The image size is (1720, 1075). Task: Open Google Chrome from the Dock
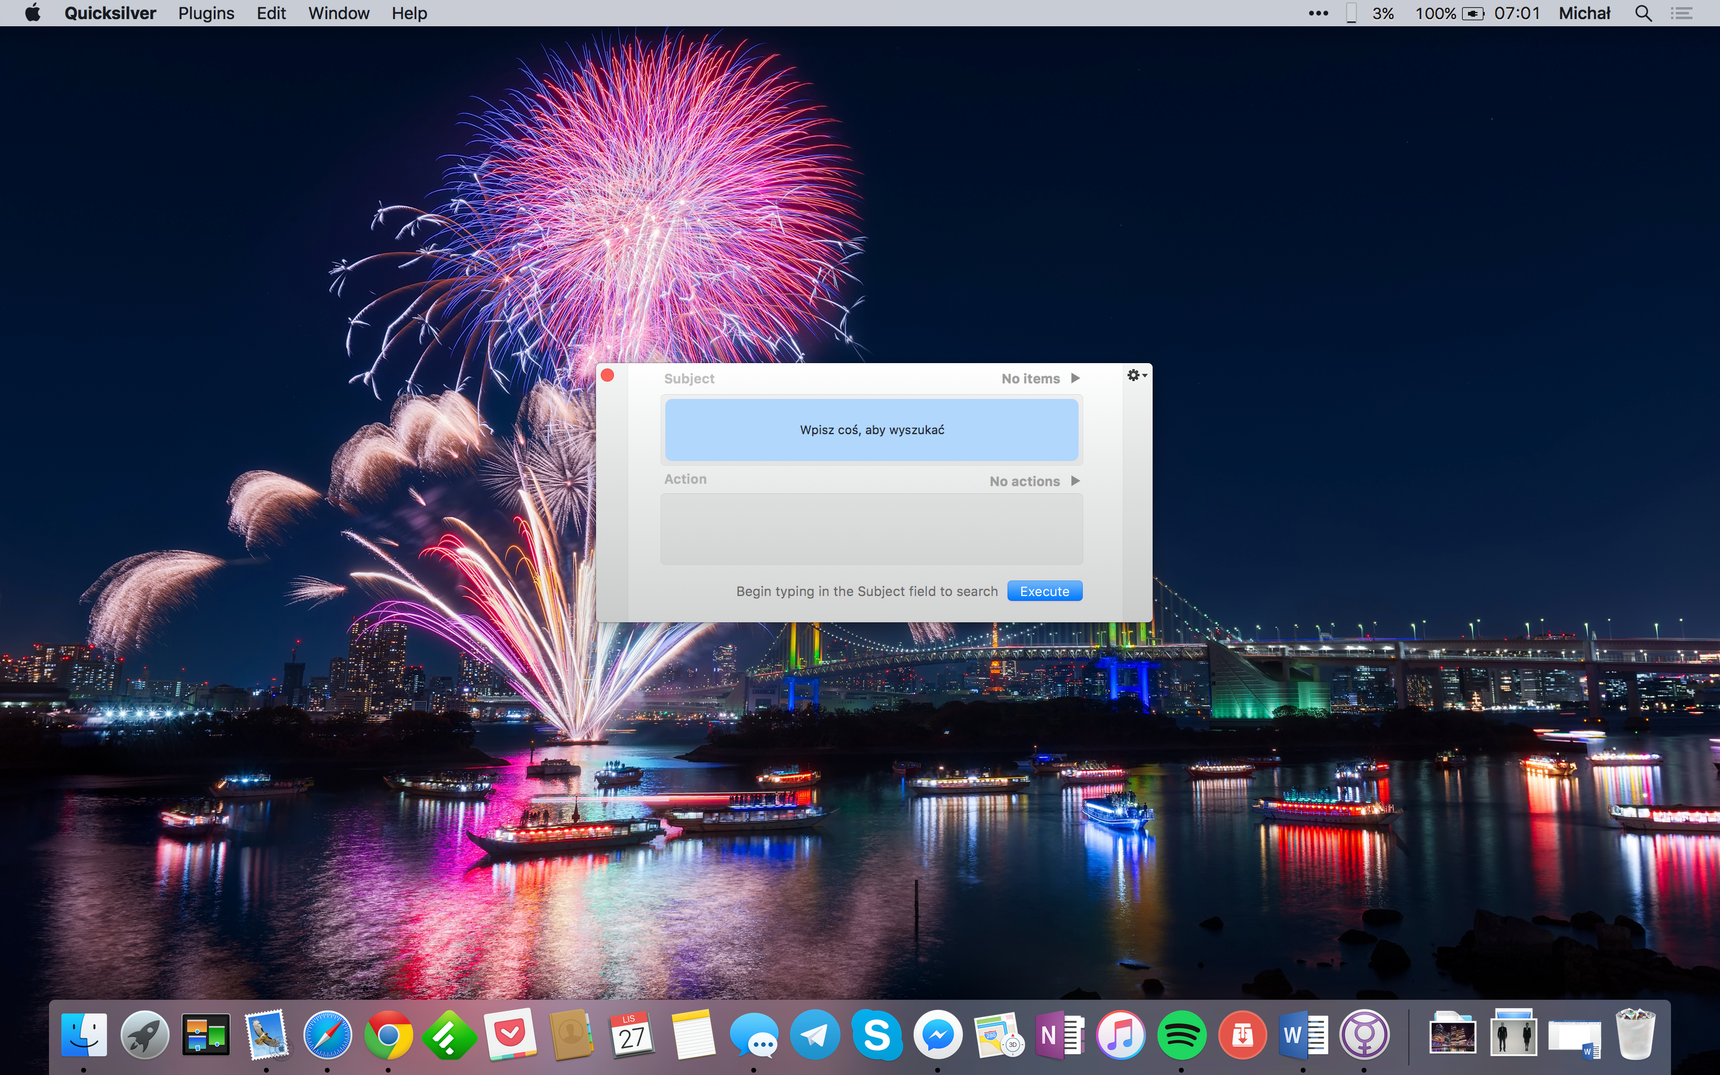[389, 1035]
